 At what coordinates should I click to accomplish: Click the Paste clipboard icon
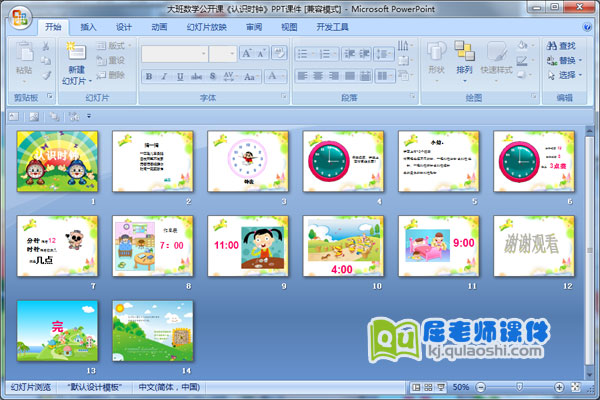tap(24, 52)
